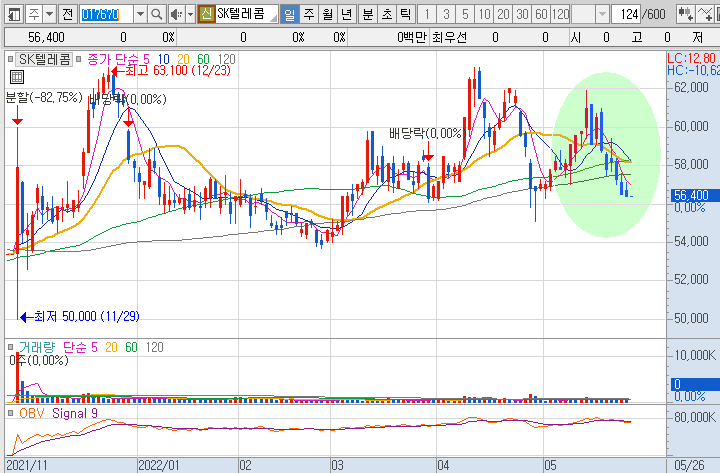Viewport: 720px width, 473px height.
Task: Choose interval 20 button
Action: pos(504,15)
